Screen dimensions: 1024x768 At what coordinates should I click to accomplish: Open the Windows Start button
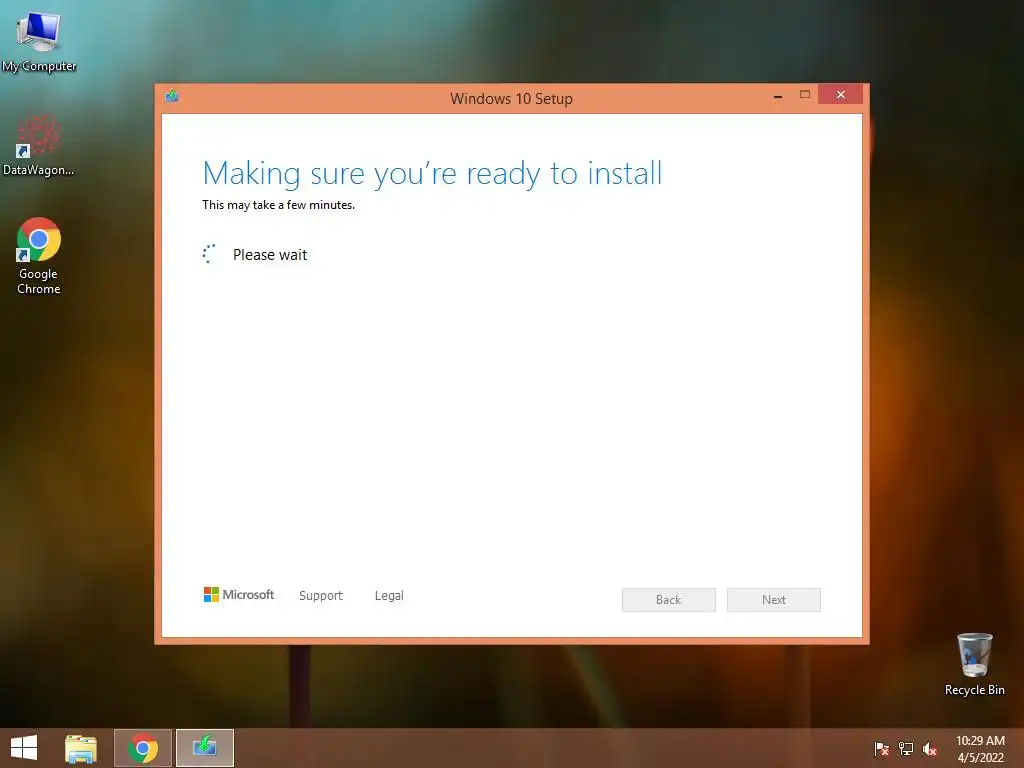pyautogui.click(x=24, y=748)
